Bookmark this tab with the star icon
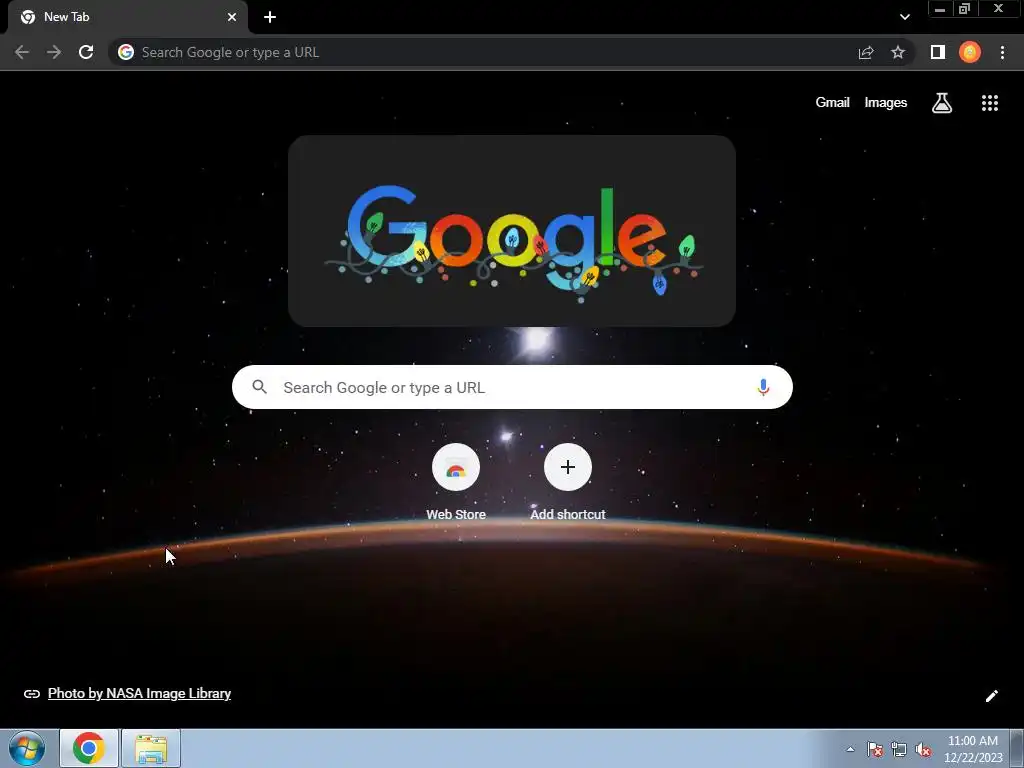Image resolution: width=1024 pixels, height=768 pixels. [x=898, y=52]
